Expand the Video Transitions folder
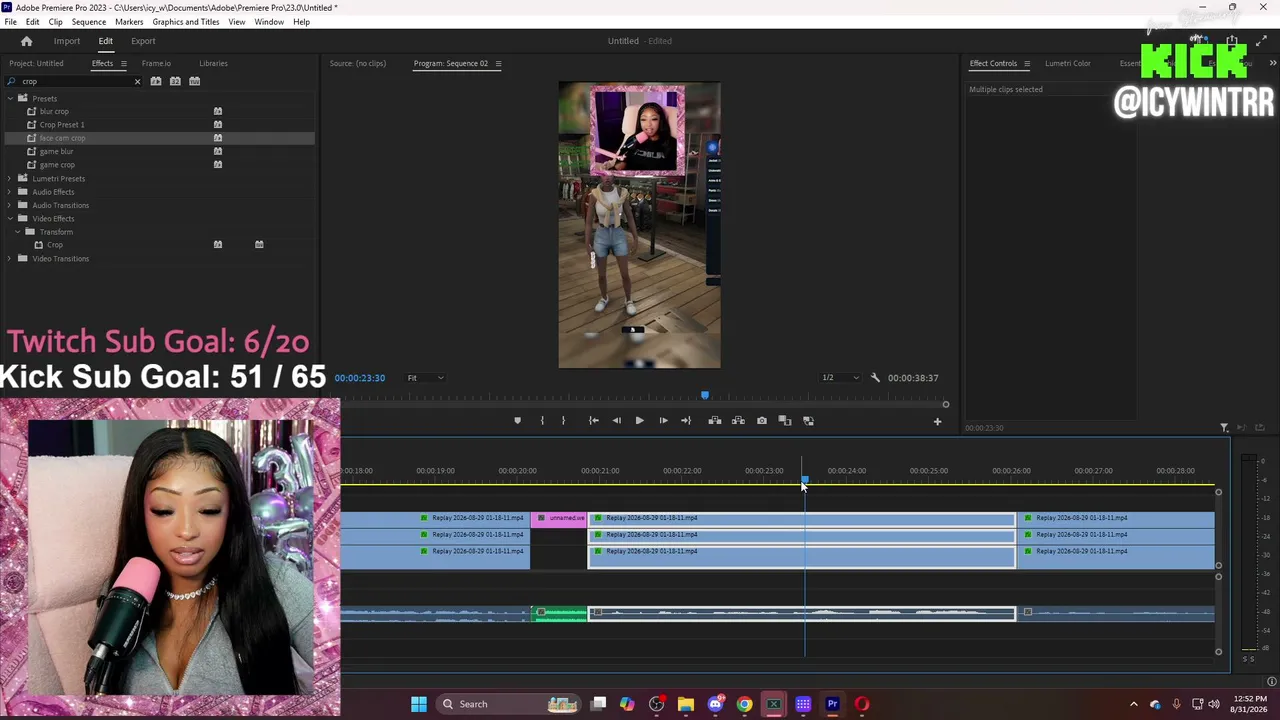The height and width of the screenshot is (720, 1280). (10, 259)
